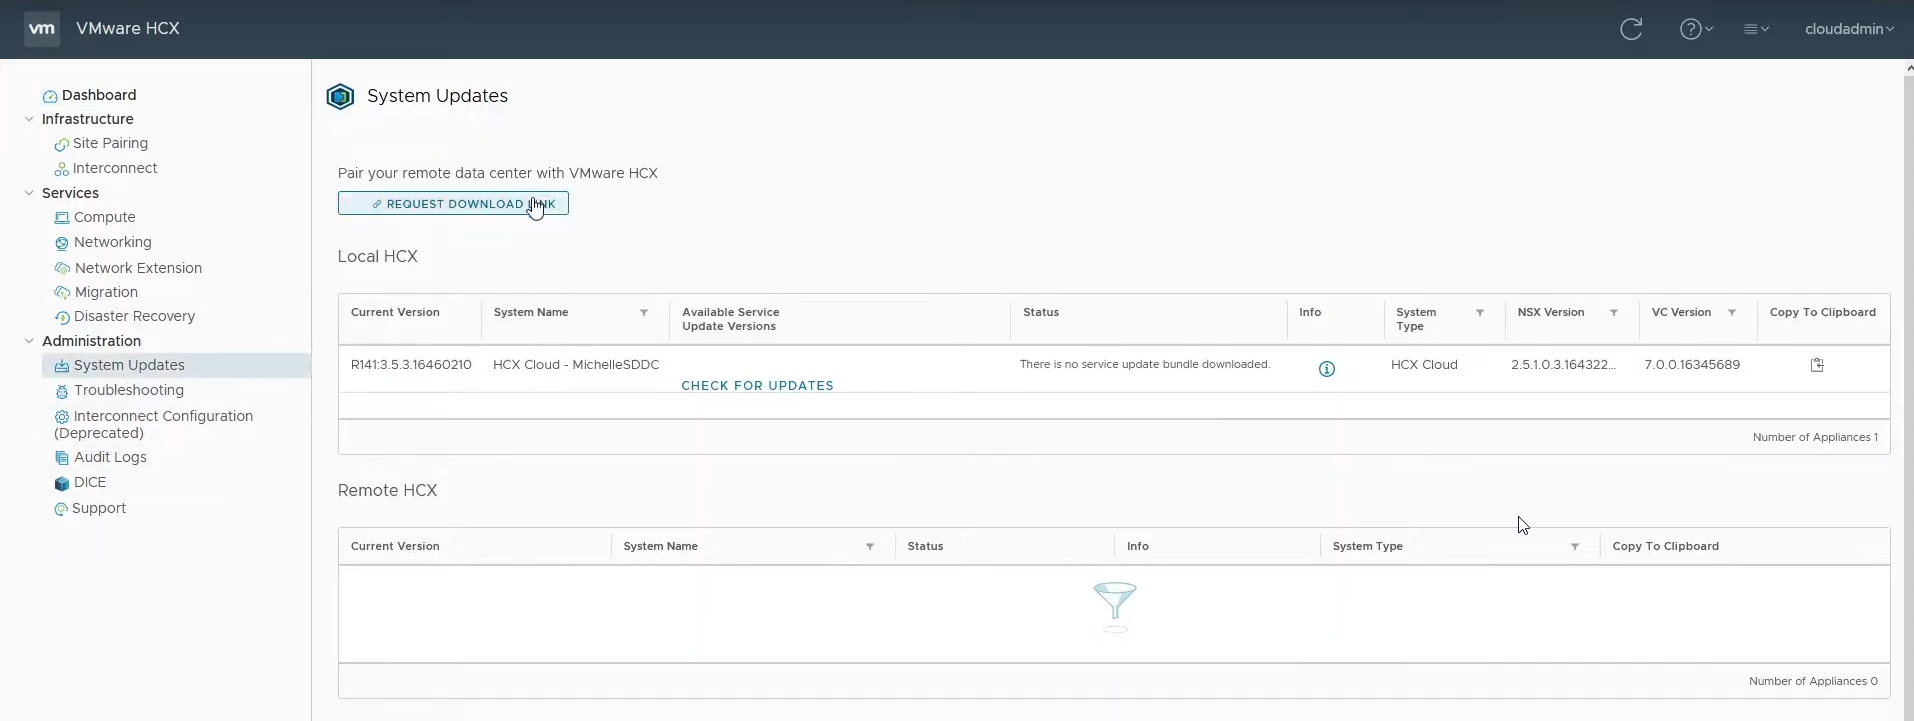This screenshot has width=1914, height=721.
Task: Click the info icon in Local HCX row
Action: (x=1327, y=369)
